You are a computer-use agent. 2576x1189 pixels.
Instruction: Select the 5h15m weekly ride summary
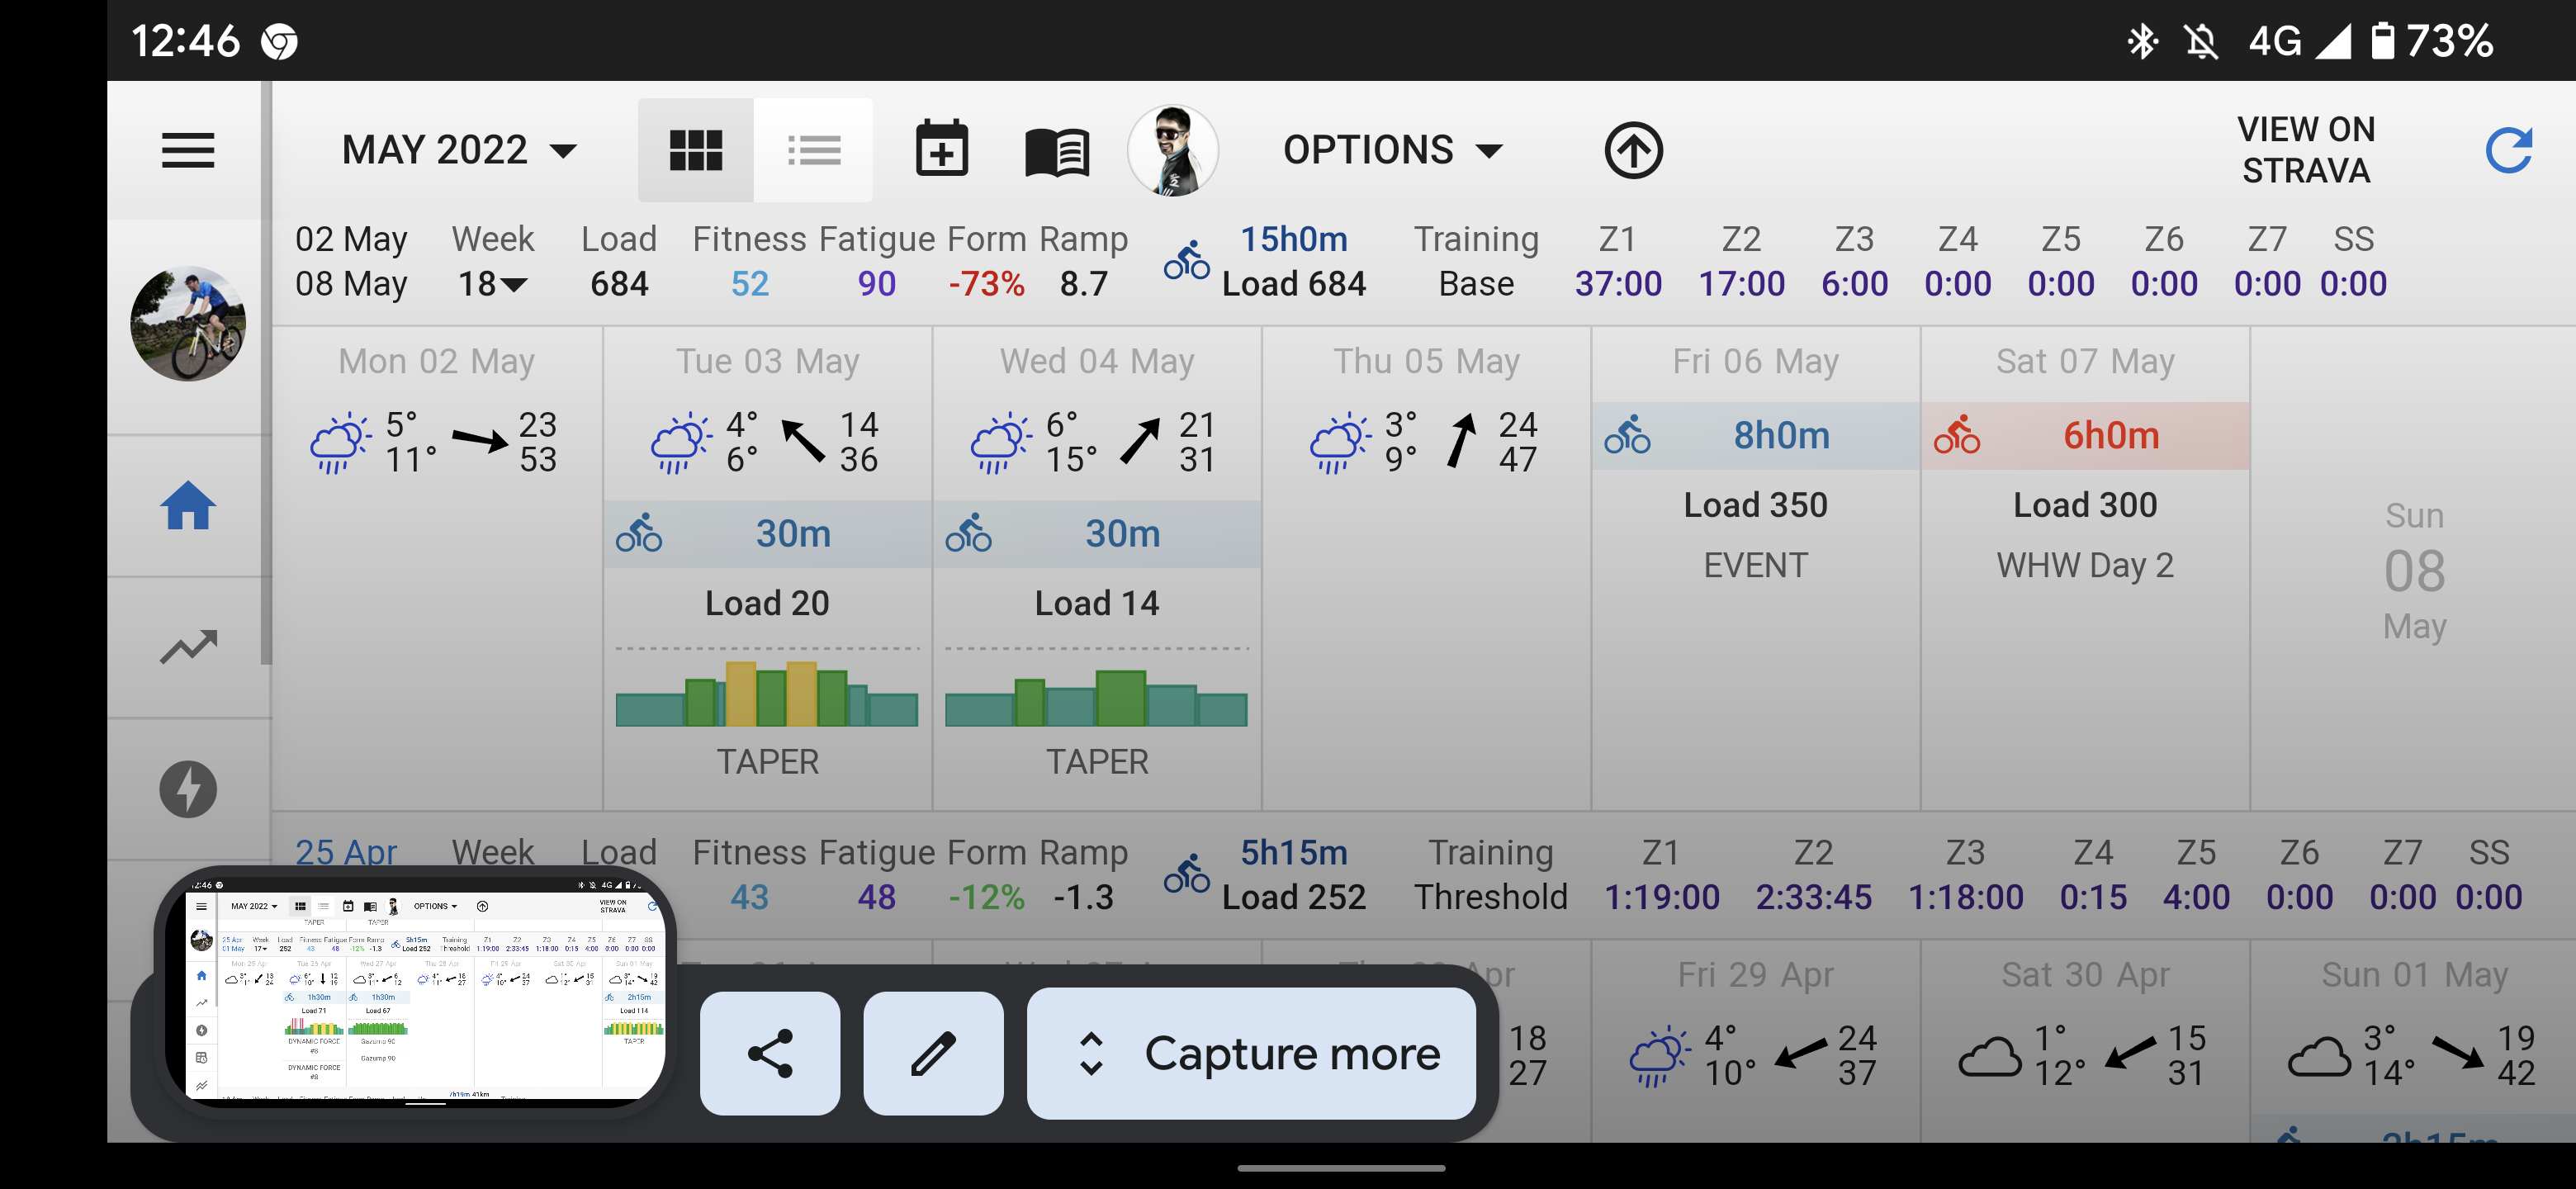(x=1293, y=852)
